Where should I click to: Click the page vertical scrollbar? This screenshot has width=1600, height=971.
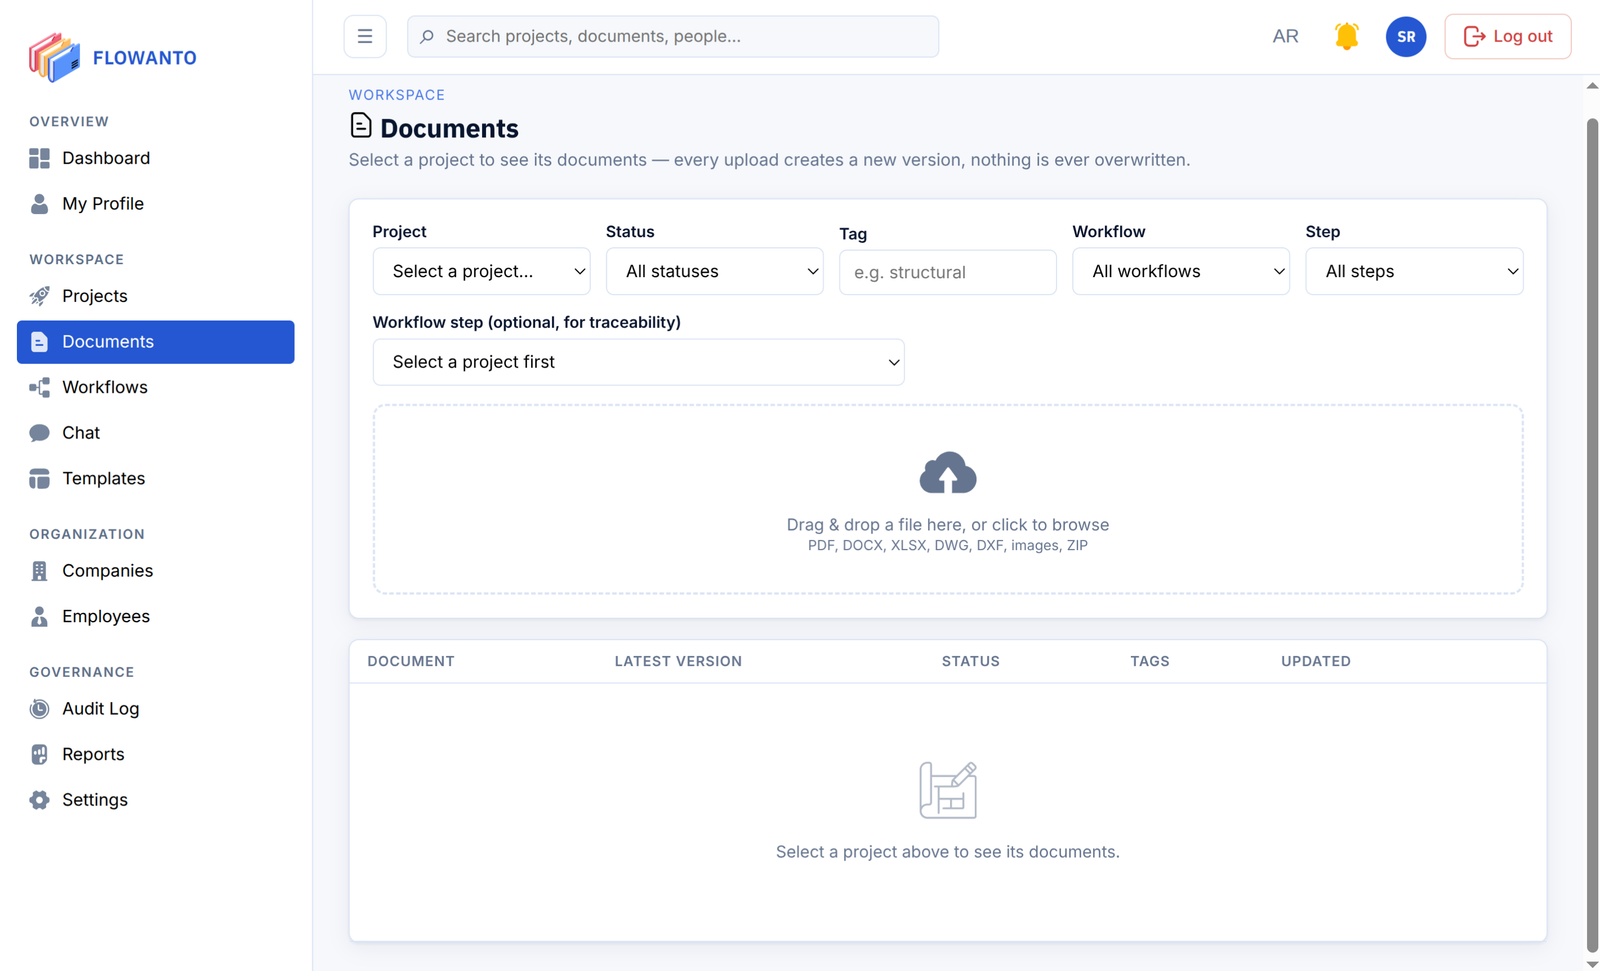1592,535
